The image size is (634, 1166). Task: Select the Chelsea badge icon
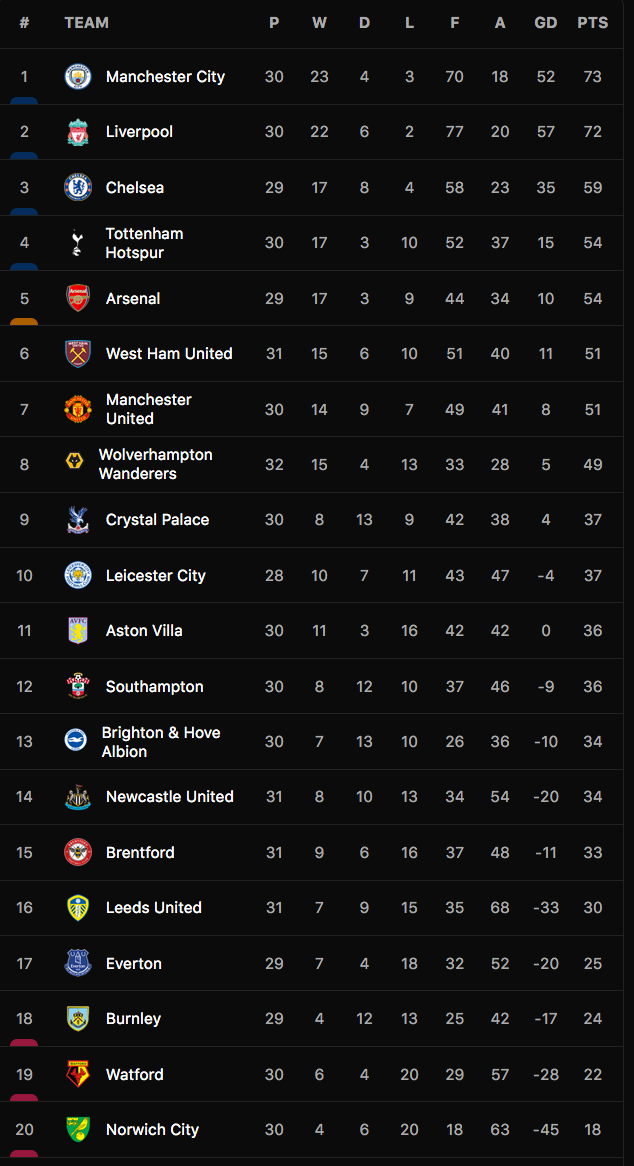pyautogui.click(x=78, y=187)
